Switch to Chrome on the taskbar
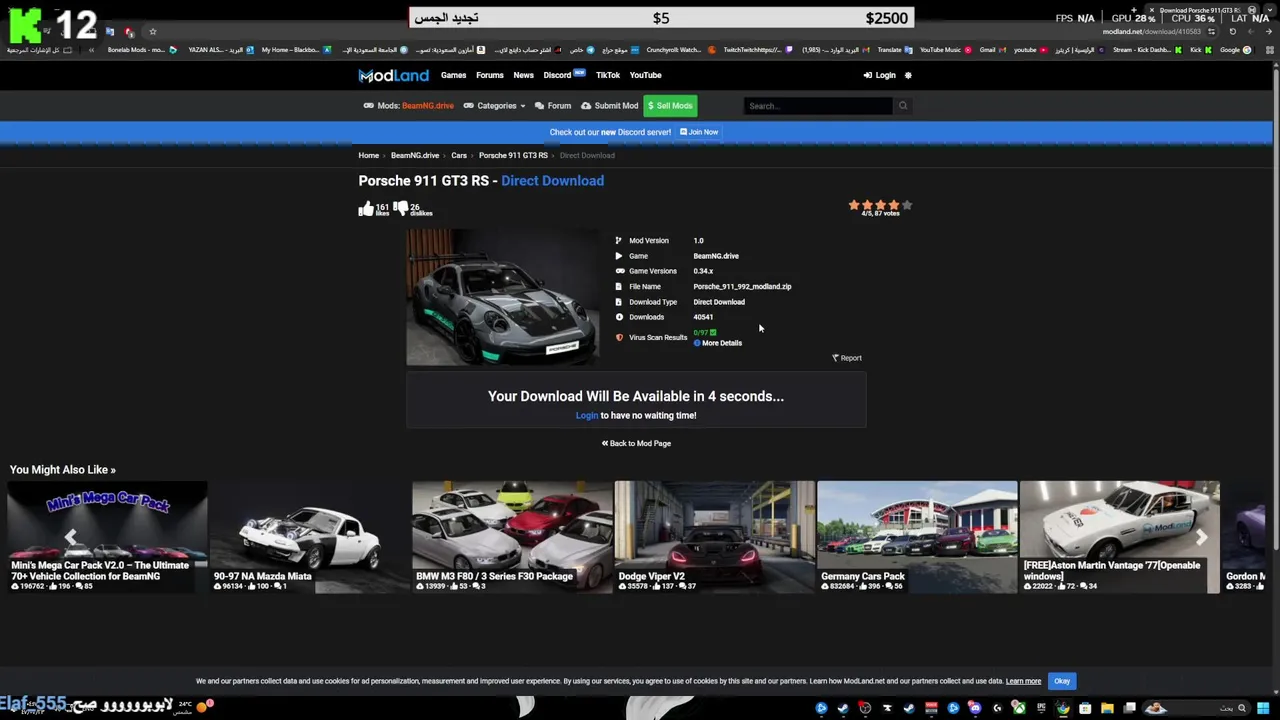The width and height of the screenshot is (1280, 720). [x=1063, y=708]
